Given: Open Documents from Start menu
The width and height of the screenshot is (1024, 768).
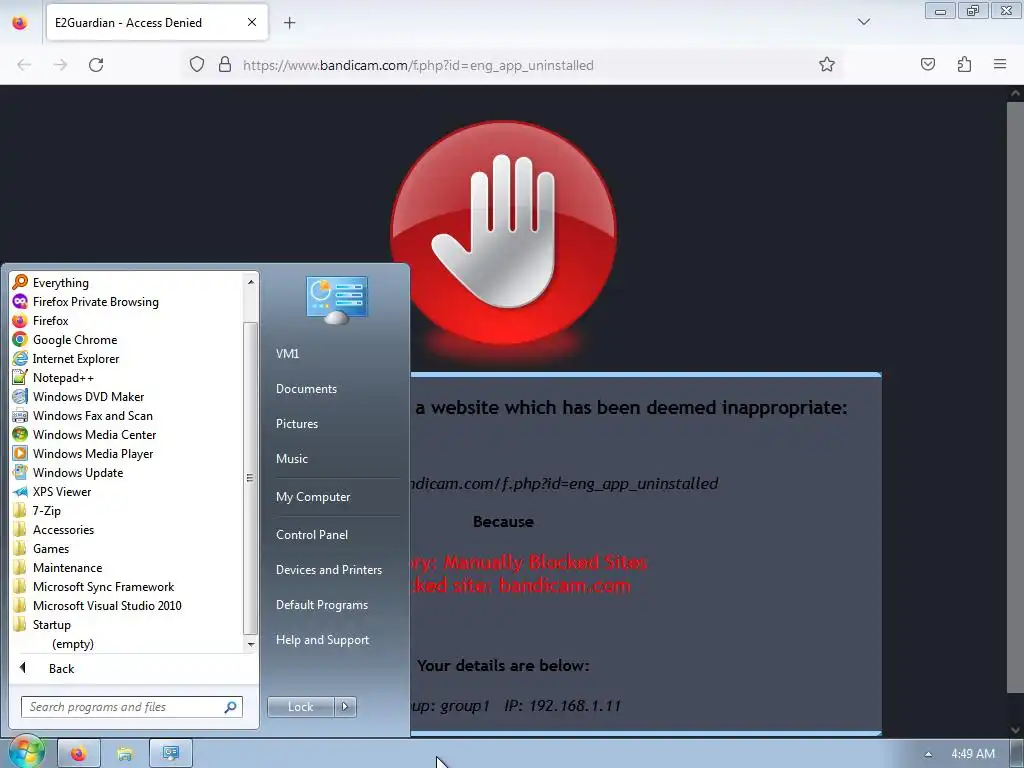Looking at the screenshot, I should (x=306, y=389).
